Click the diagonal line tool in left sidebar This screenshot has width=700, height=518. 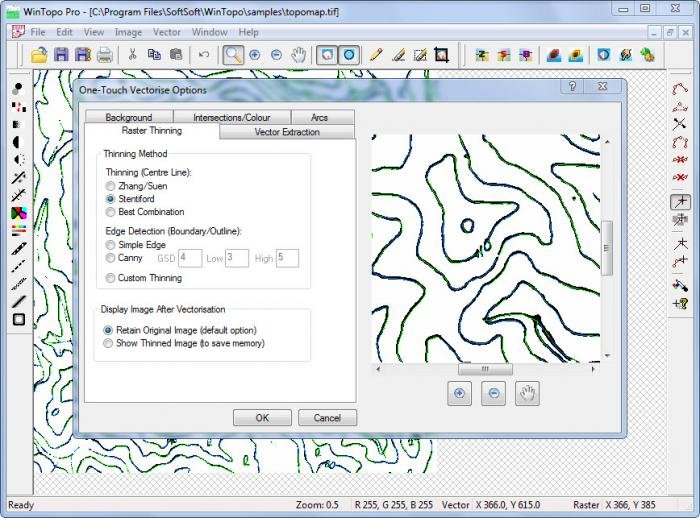click(19, 301)
